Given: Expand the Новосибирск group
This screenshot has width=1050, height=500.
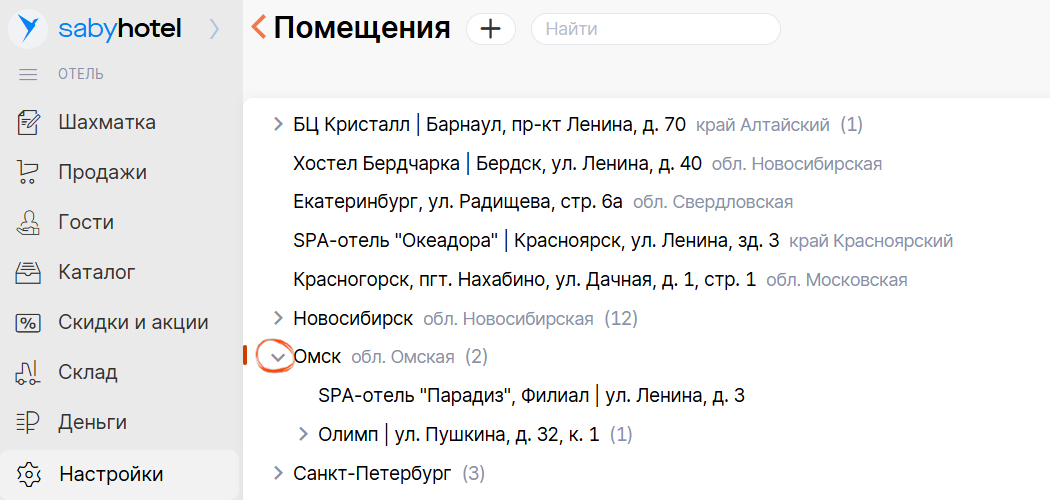Looking at the screenshot, I should (278, 318).
